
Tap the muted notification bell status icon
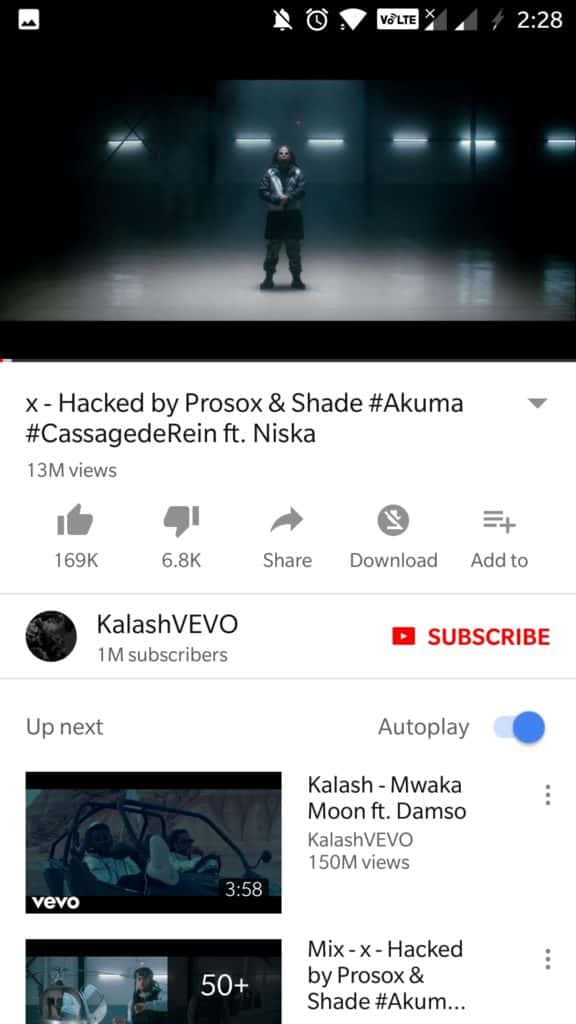click(x=283, y=20)
